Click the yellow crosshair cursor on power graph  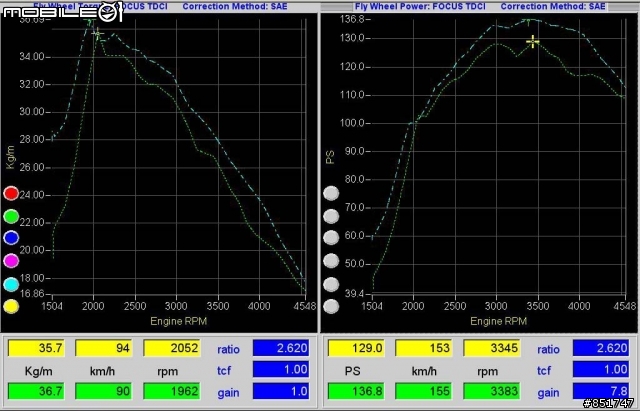tap(532, 41)
